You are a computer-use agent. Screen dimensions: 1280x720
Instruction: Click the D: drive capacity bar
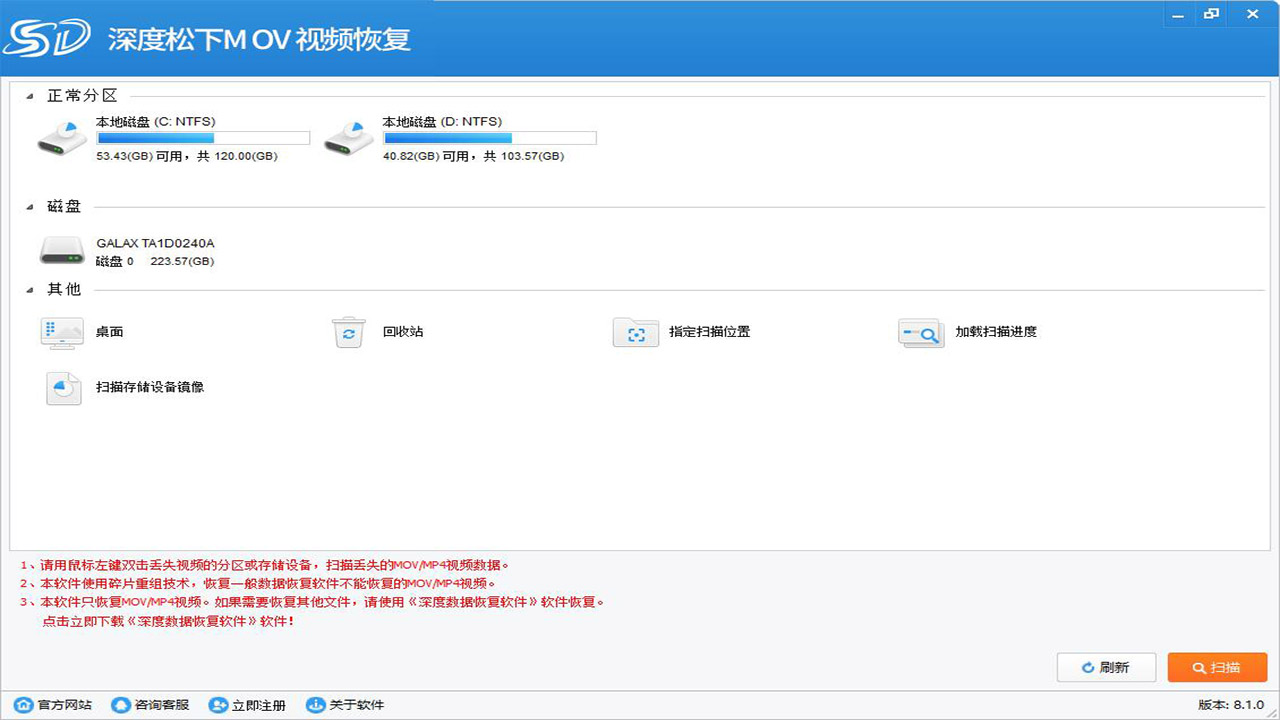(x=490, y=137)
